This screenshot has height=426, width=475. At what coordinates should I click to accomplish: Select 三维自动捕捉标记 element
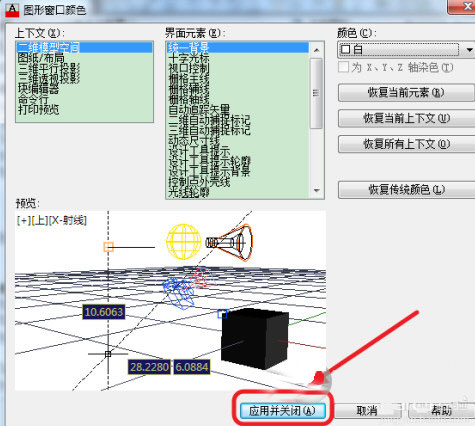click(x=238, y=130)
